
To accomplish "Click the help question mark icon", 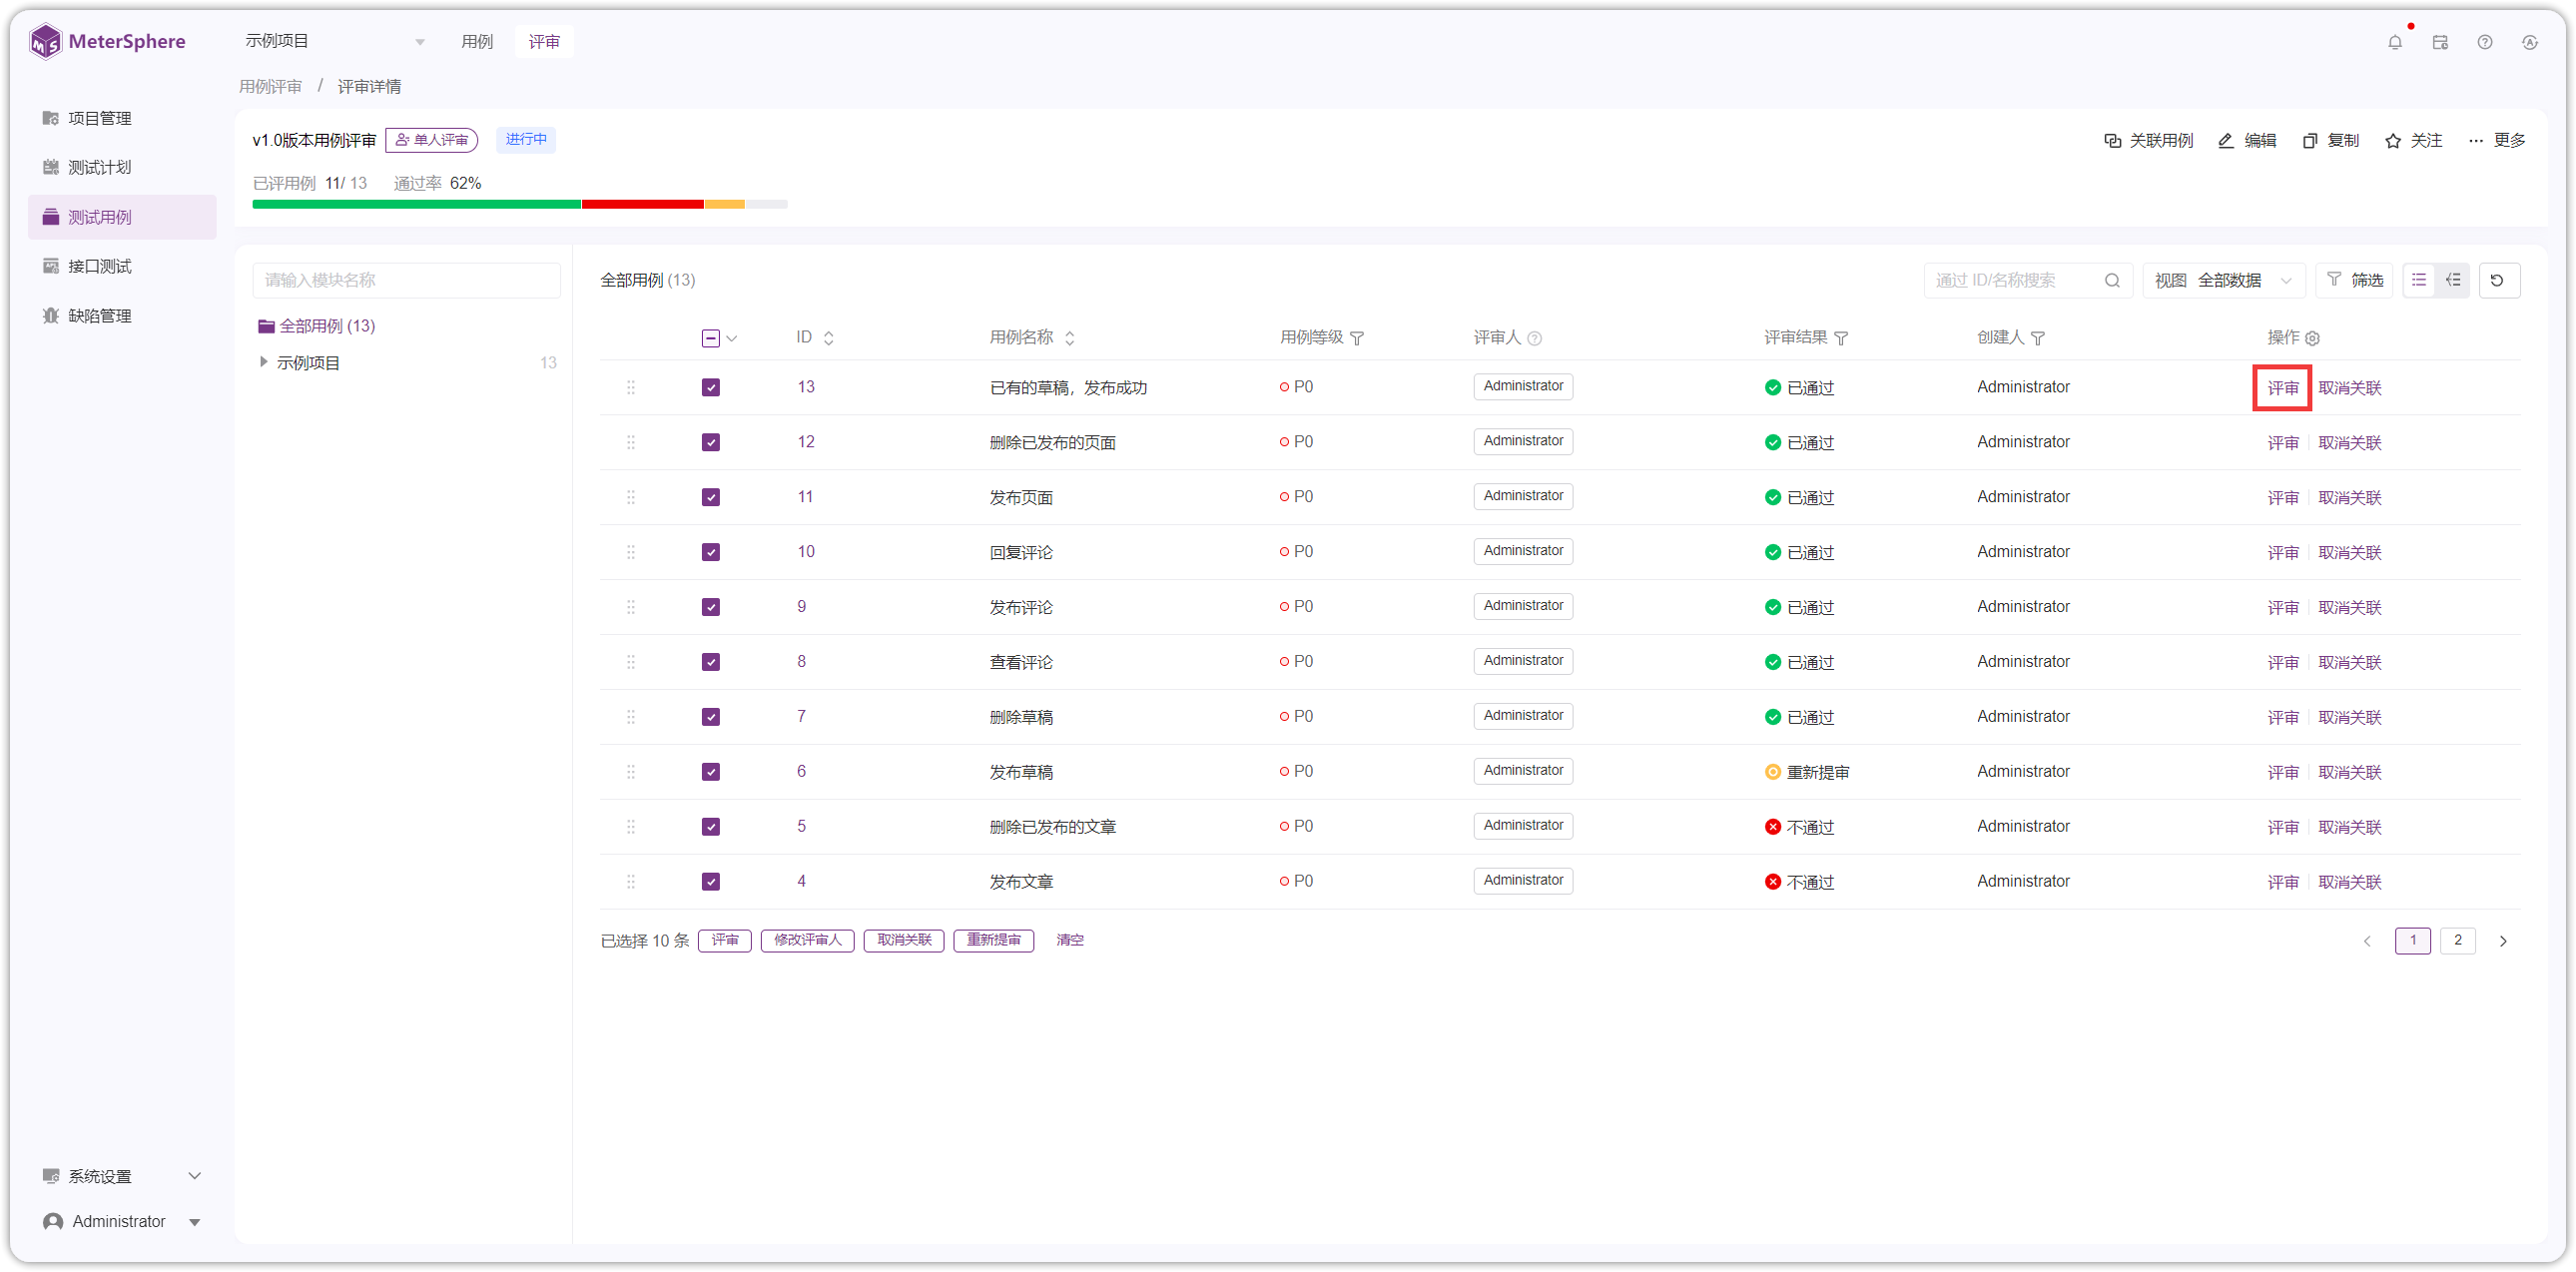I will coord(2485,42).
